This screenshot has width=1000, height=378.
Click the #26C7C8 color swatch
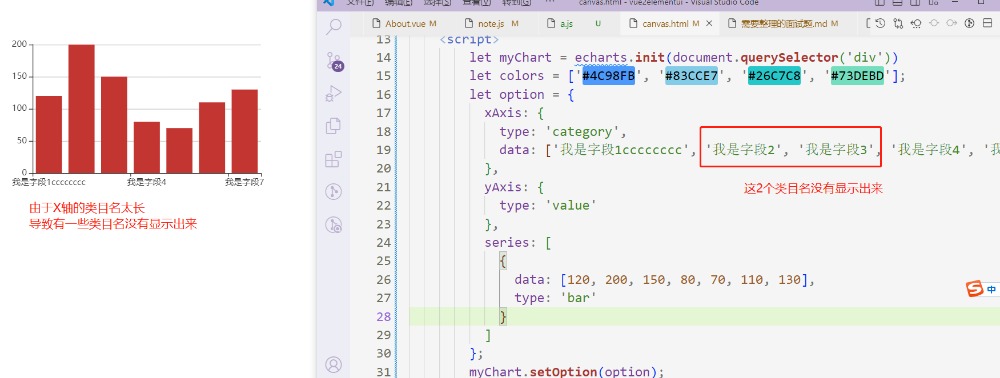(x=774, y=76)
